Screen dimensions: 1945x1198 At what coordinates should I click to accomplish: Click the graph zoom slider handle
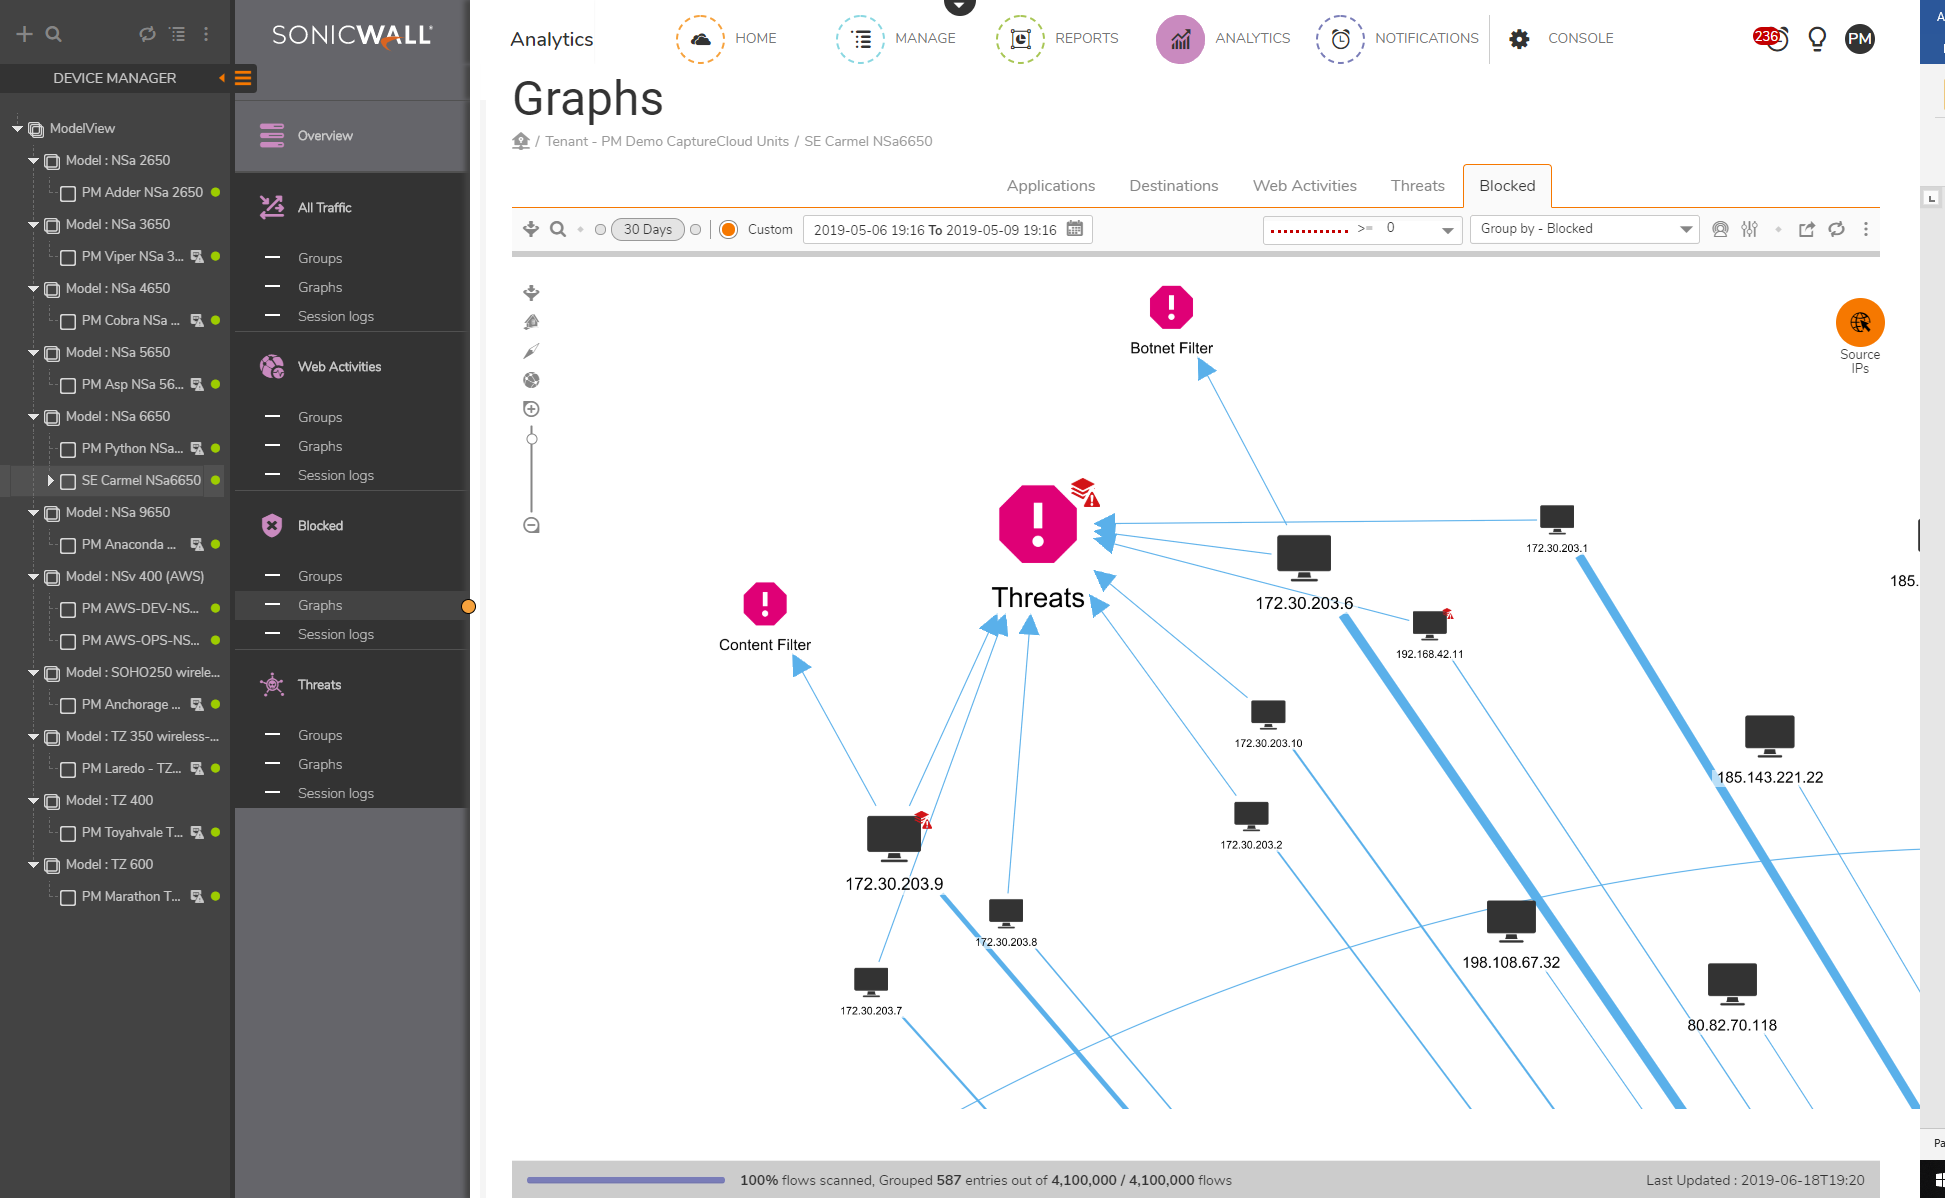click(531, 439)
